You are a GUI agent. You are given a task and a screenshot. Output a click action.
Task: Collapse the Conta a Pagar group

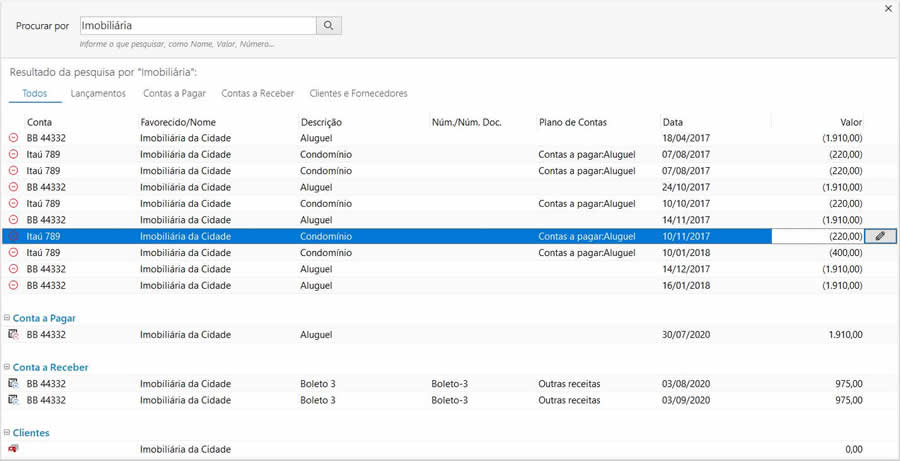click(x=7, y=318)
